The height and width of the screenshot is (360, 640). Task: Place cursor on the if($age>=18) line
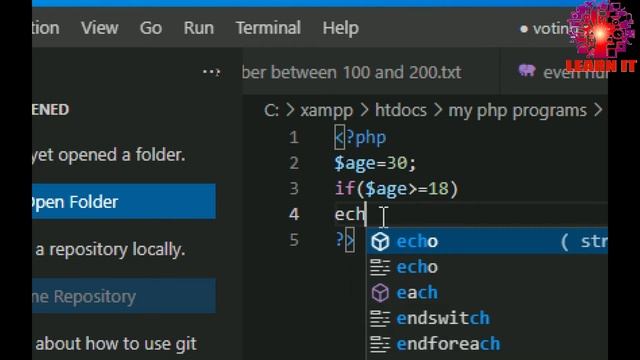click(397, 189)
